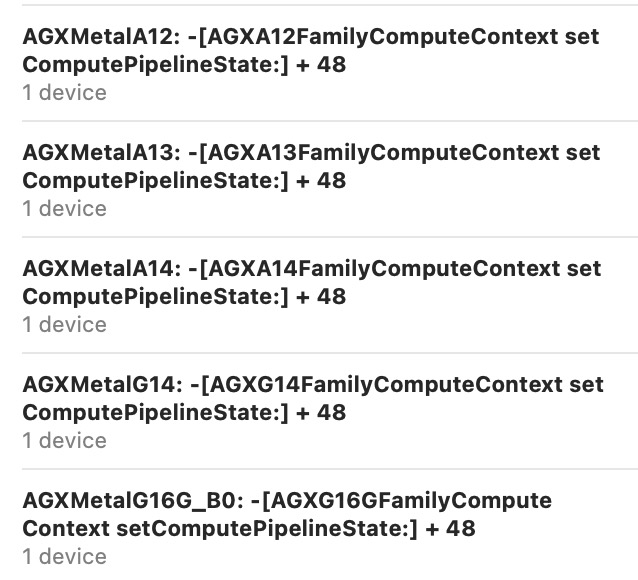
Task: Click "+ 48" offset in the AGXMetalA14 row
Action: click(x=320, y=297)
